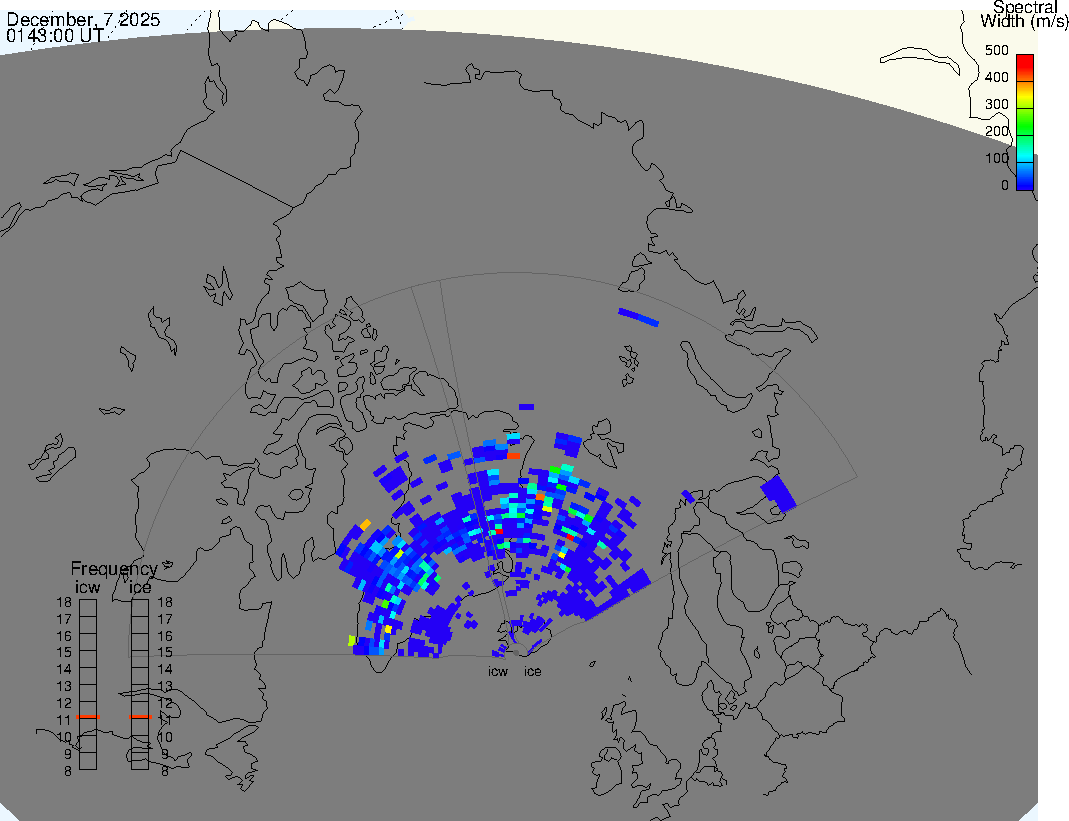Viewport: 1069px width, 821px height.
Task: Click the top cell of the icw frequency bar
Action: click(88, 608)
